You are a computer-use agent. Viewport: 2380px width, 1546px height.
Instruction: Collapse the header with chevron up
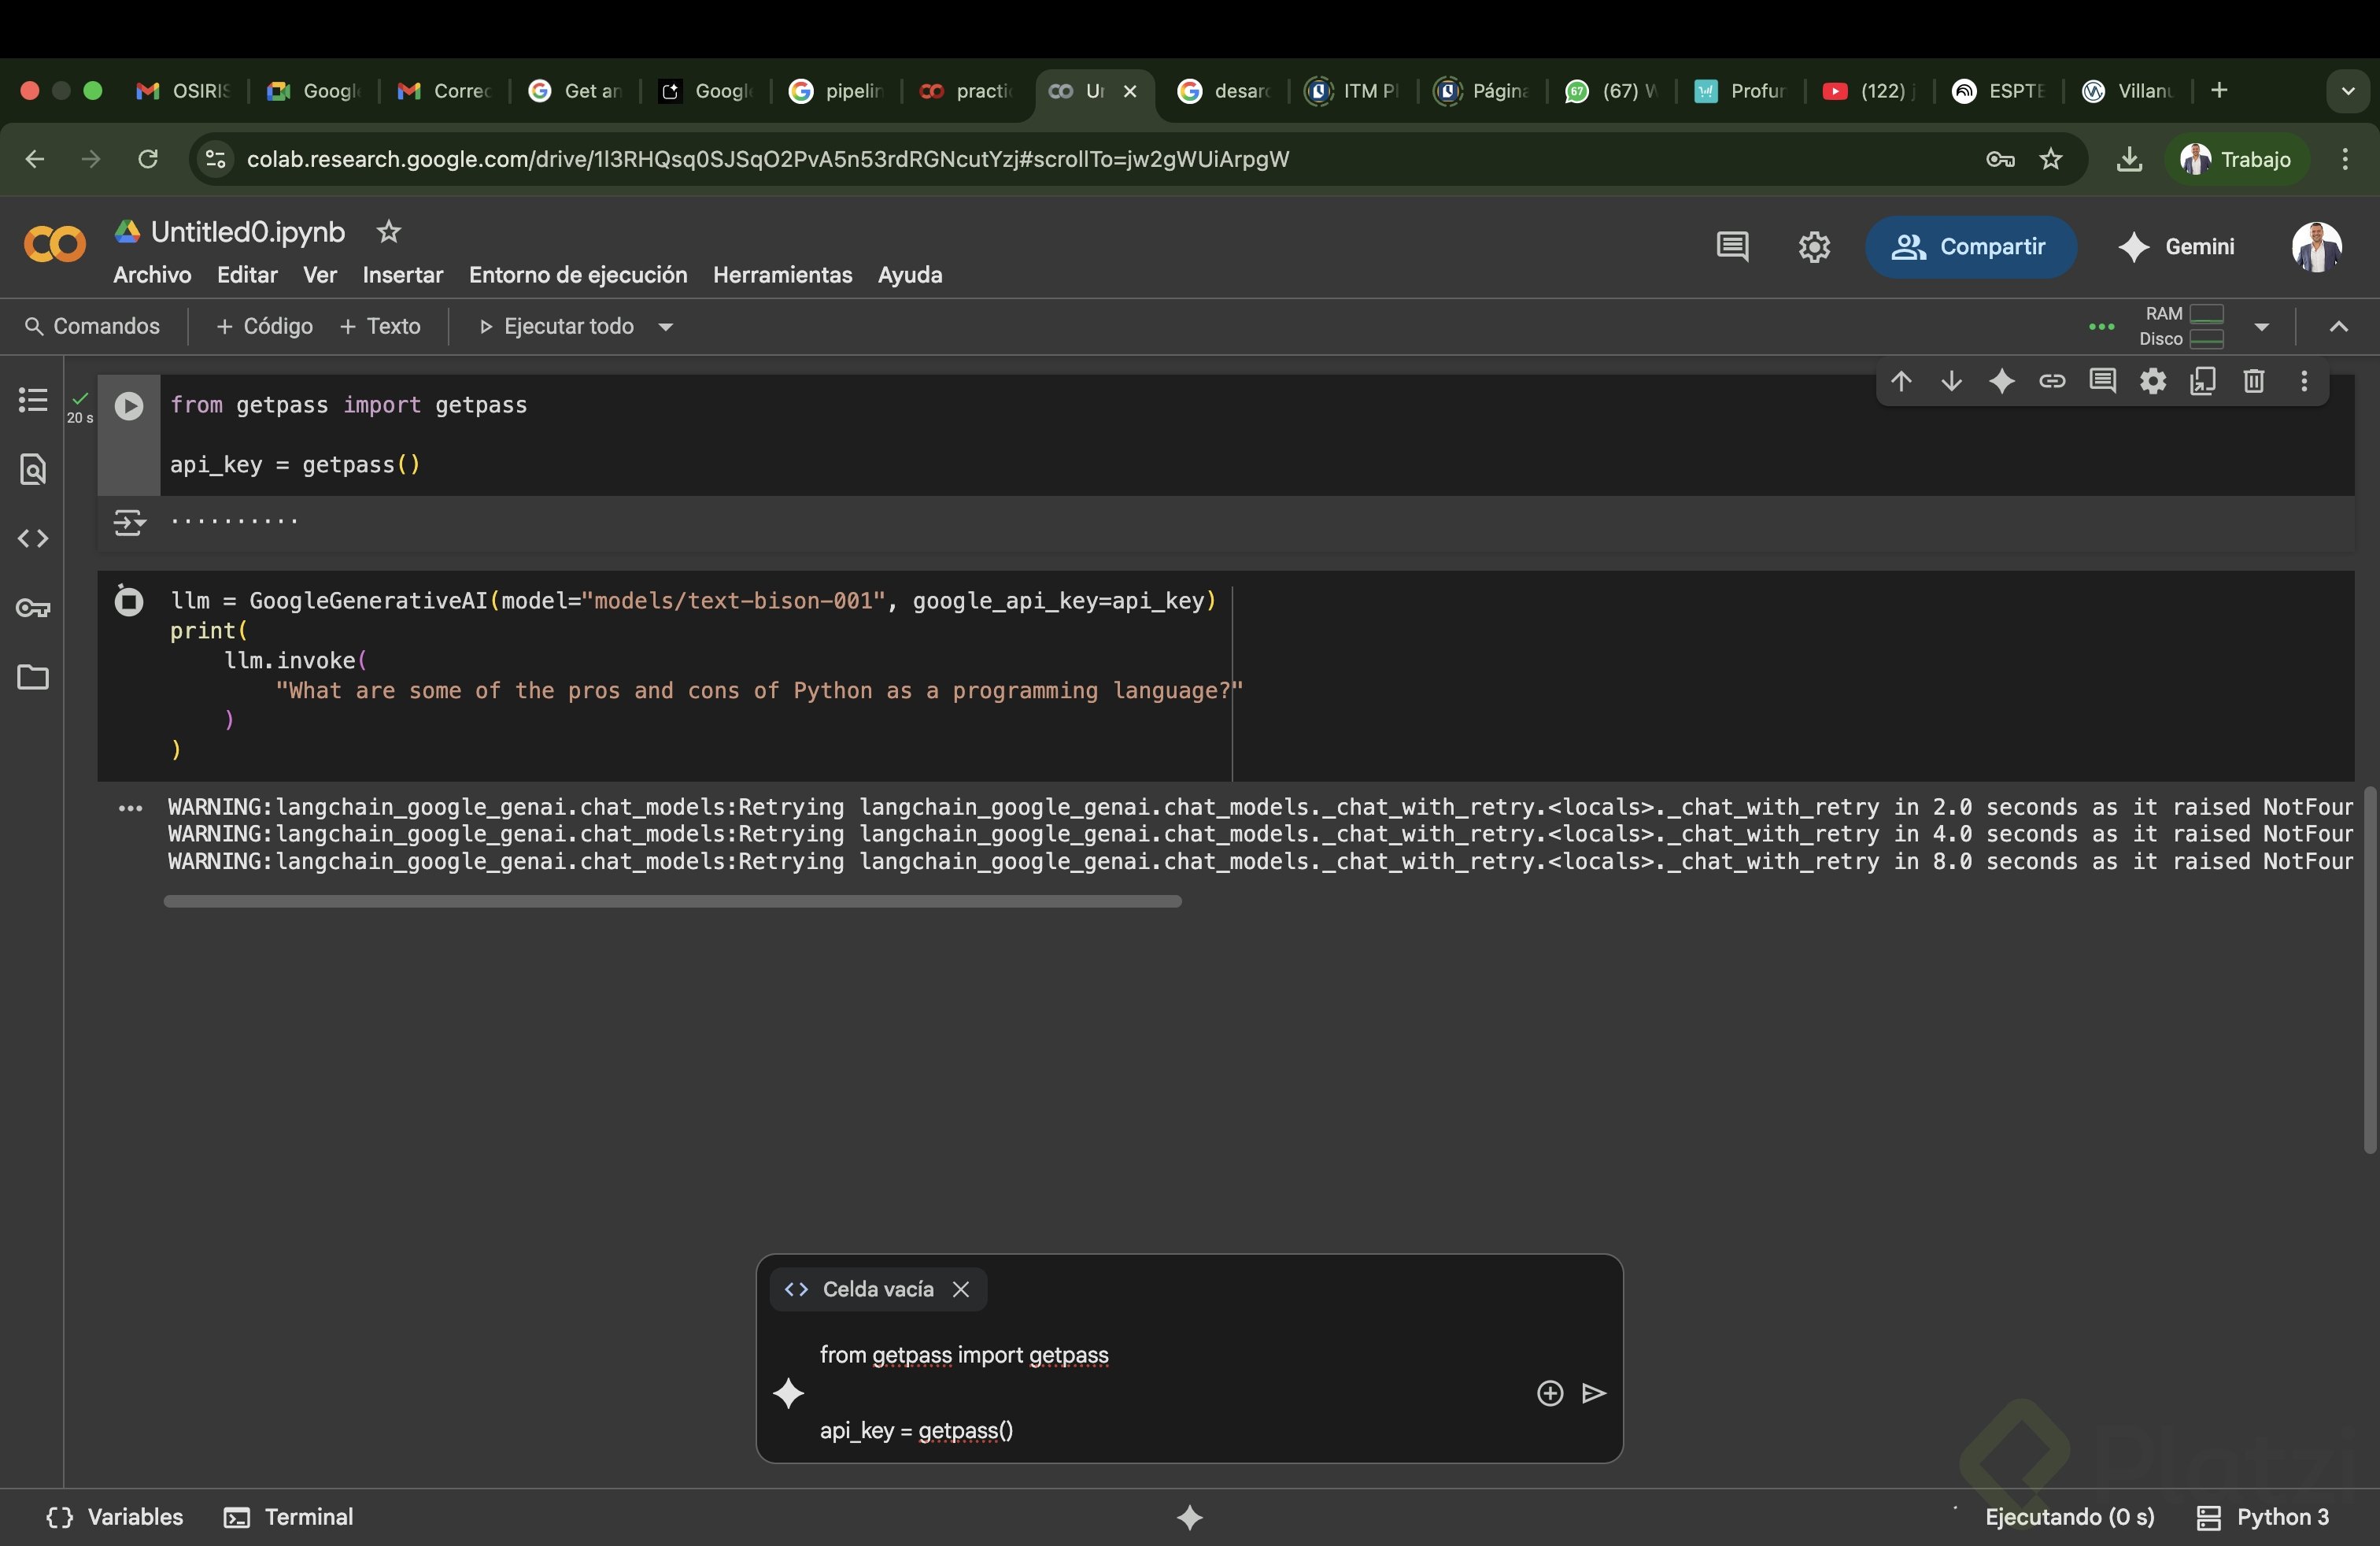coord(2338,327)
